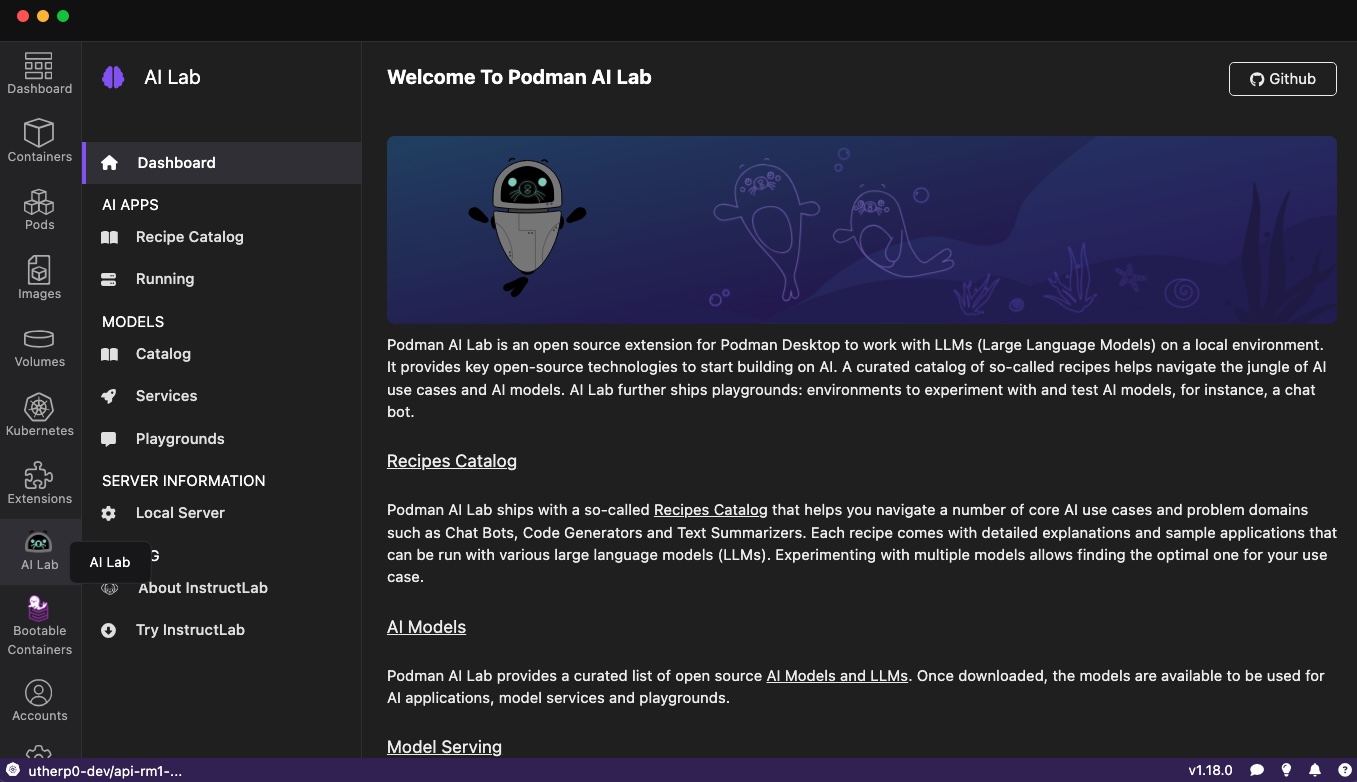Open feedback chat bubble icon

point(1257,770)
